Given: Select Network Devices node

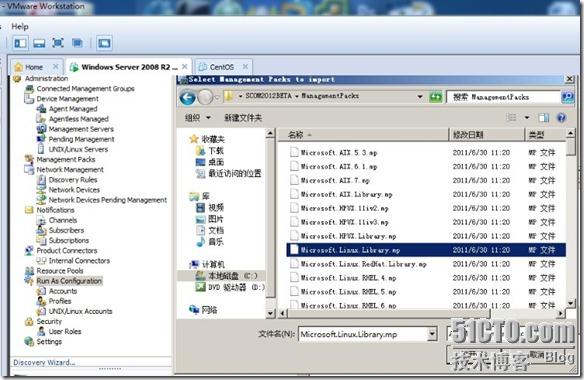Looking at the screenshot, I should click(x=74, y=190).
